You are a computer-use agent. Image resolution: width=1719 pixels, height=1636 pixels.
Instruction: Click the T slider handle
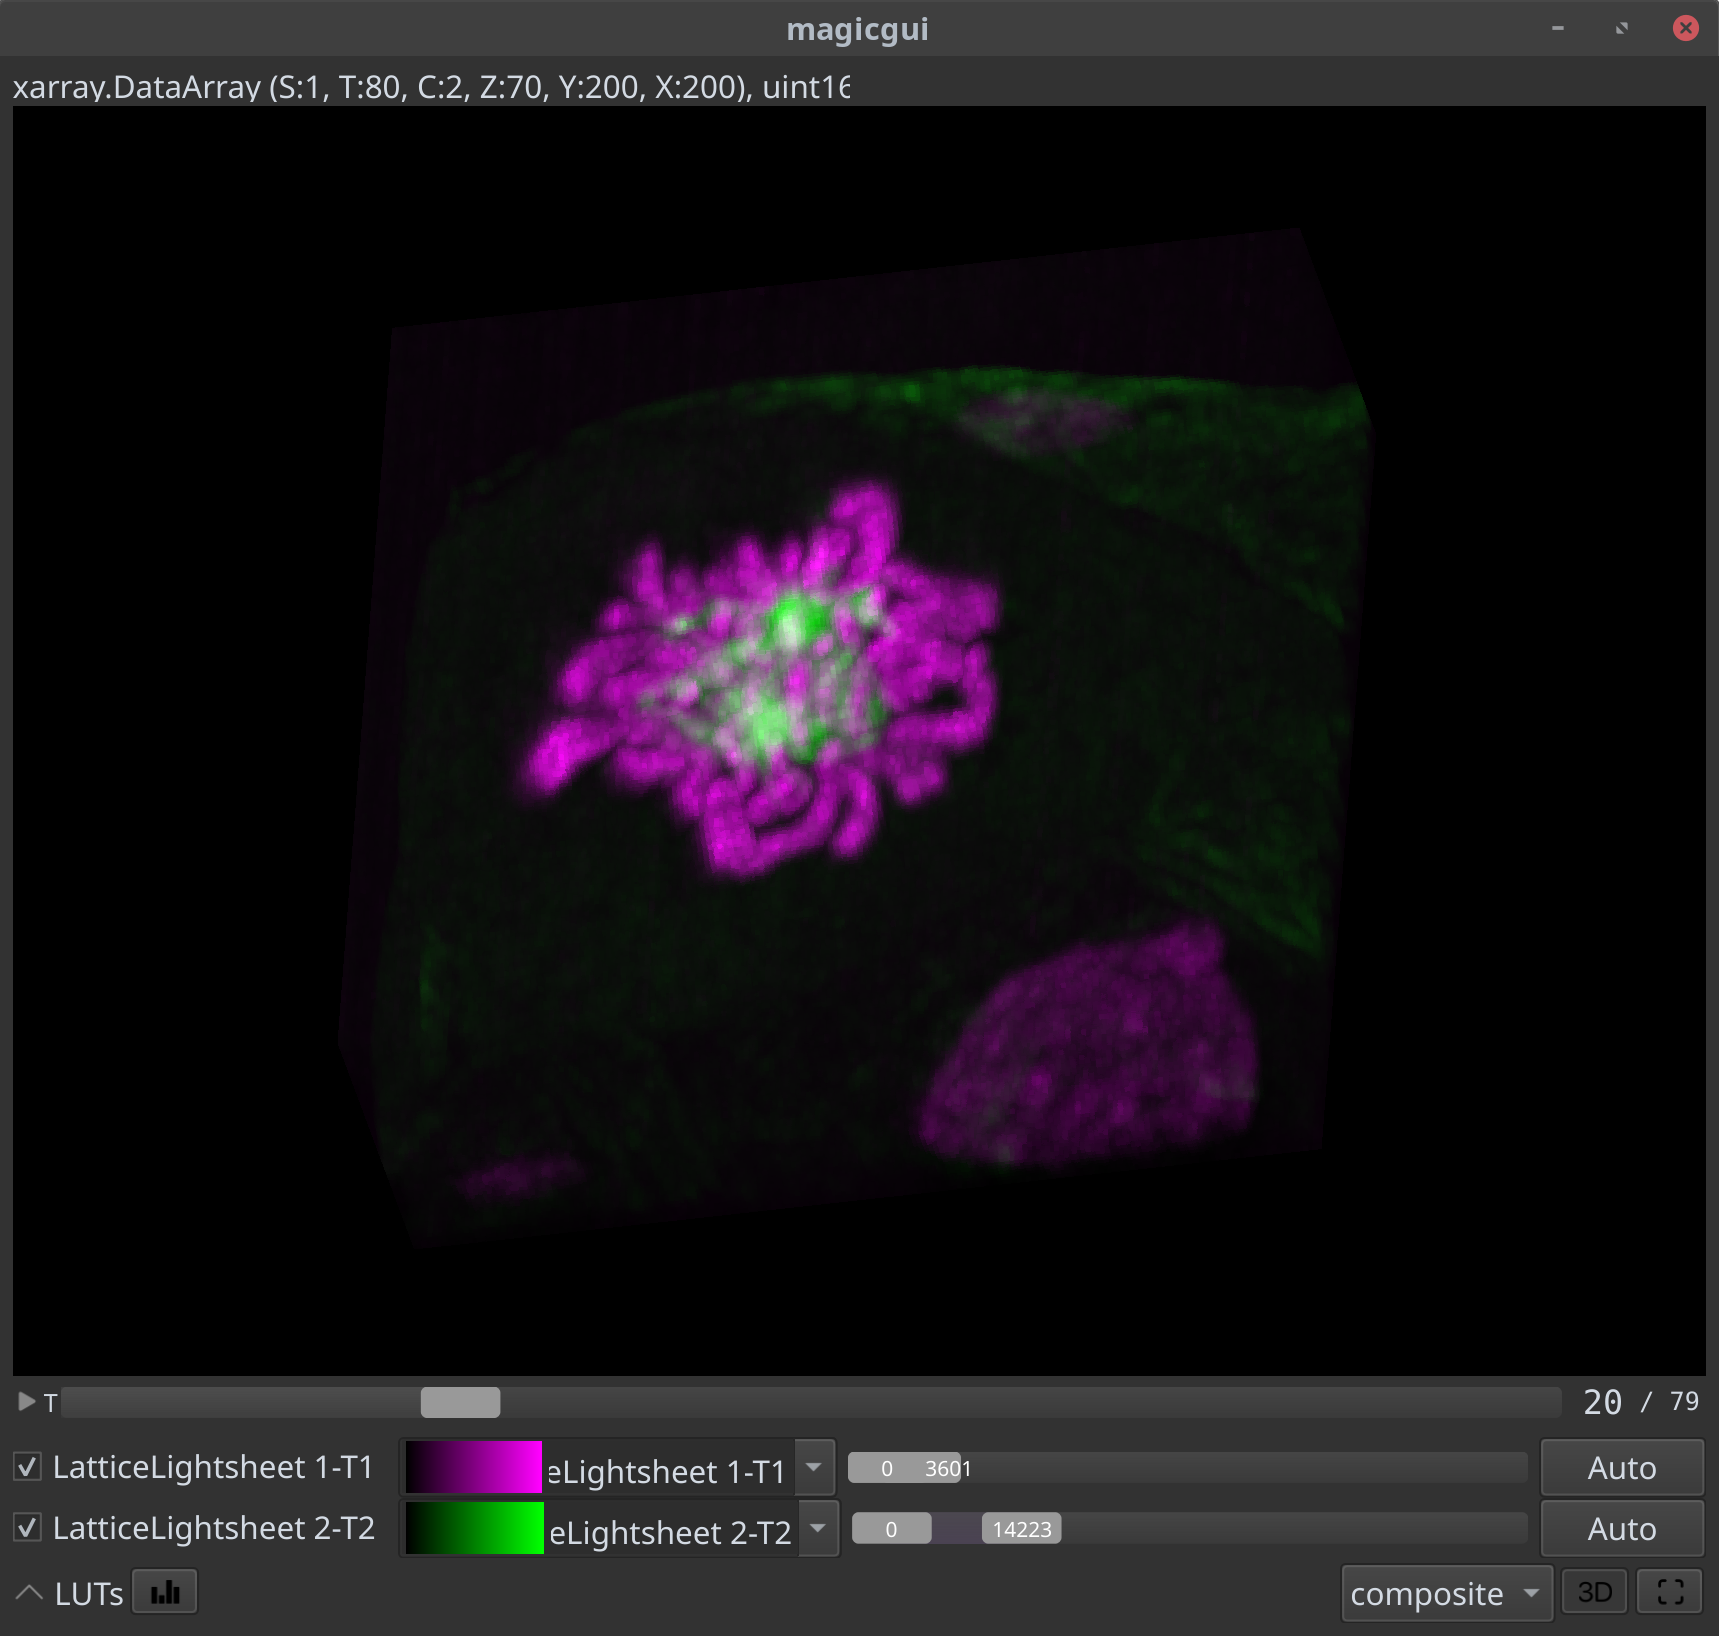460,1402
